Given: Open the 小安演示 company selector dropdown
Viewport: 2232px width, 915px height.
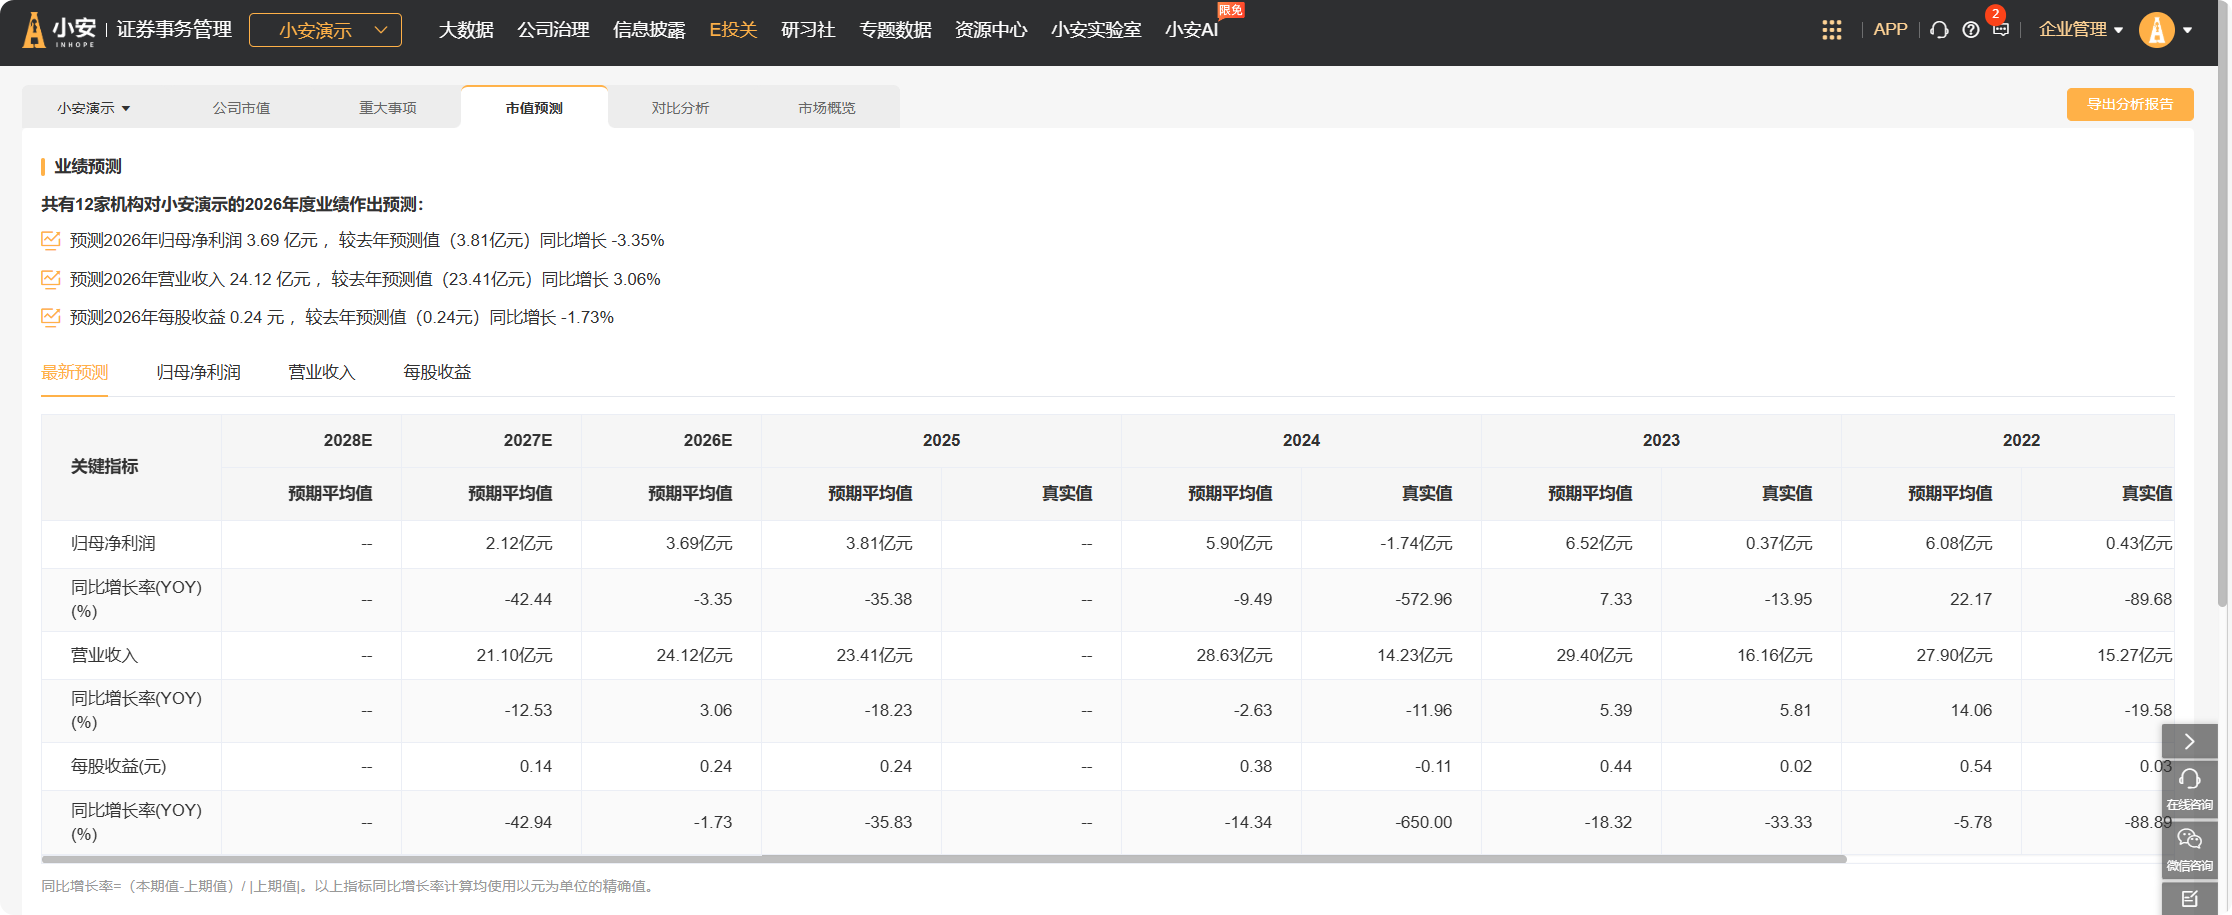Looking at the screenshot, I should [325, 30].
